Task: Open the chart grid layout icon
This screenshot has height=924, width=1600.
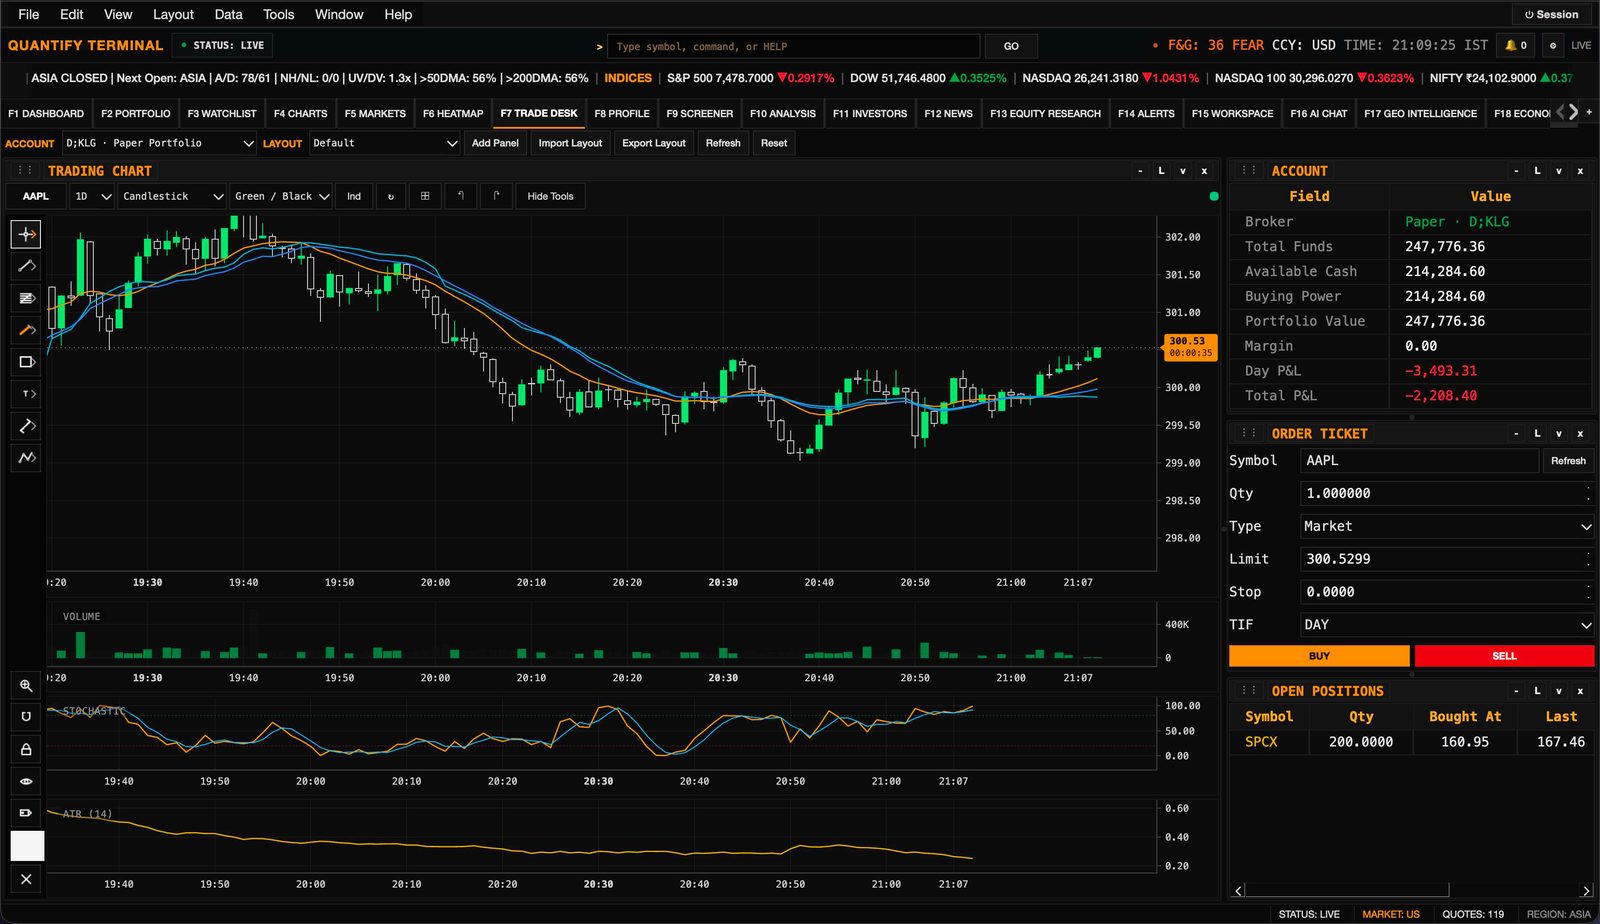Action: point(425,196)
